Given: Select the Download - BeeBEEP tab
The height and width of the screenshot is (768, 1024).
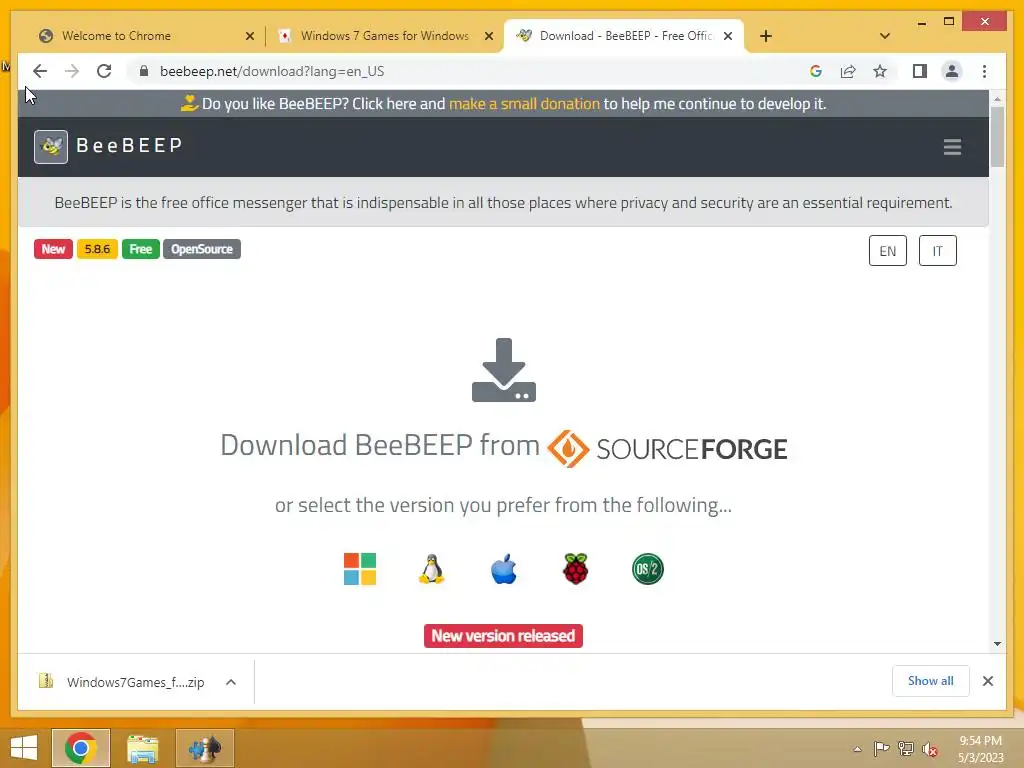Looking at the screenshot, I should [624, 36].
